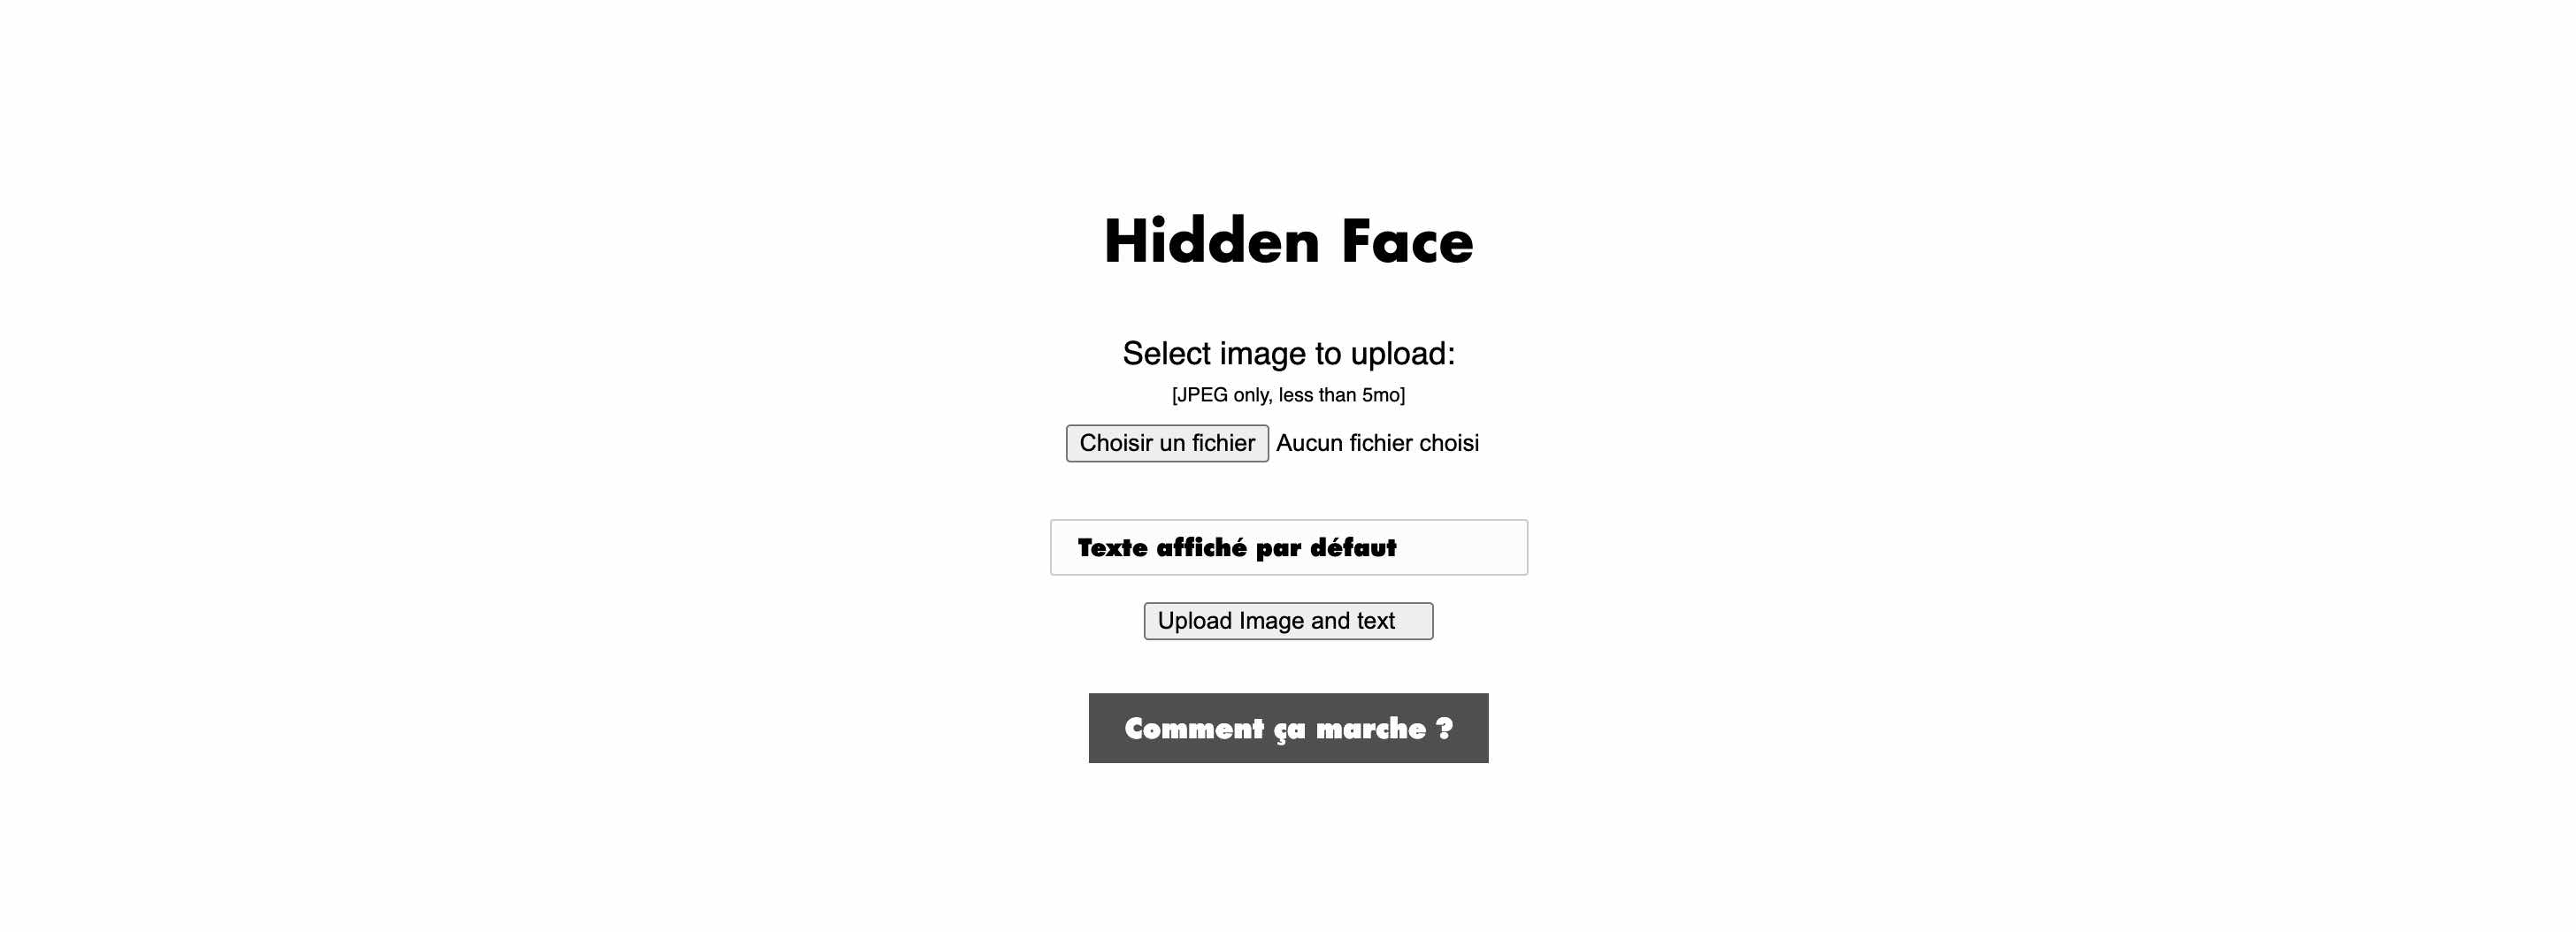2576x932 pixels.
Task: Click the "Hidden Face" page title
Action: 1288,241
